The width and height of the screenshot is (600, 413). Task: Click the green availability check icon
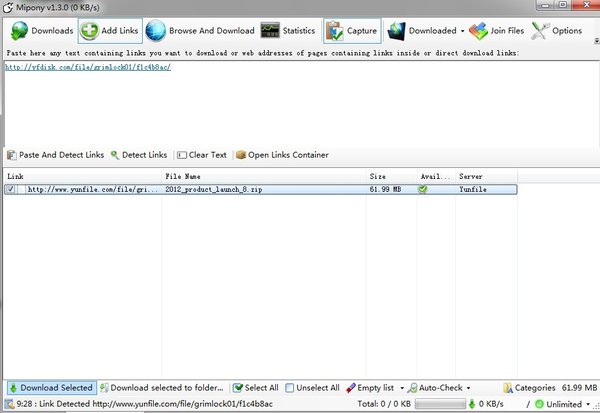(x=423, y=189)
